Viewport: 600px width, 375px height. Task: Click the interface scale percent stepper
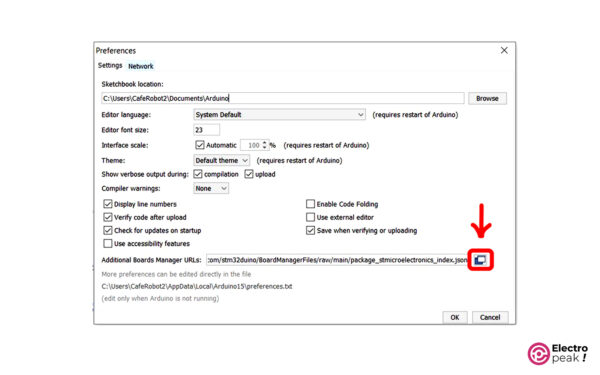[x=264, y=145]
